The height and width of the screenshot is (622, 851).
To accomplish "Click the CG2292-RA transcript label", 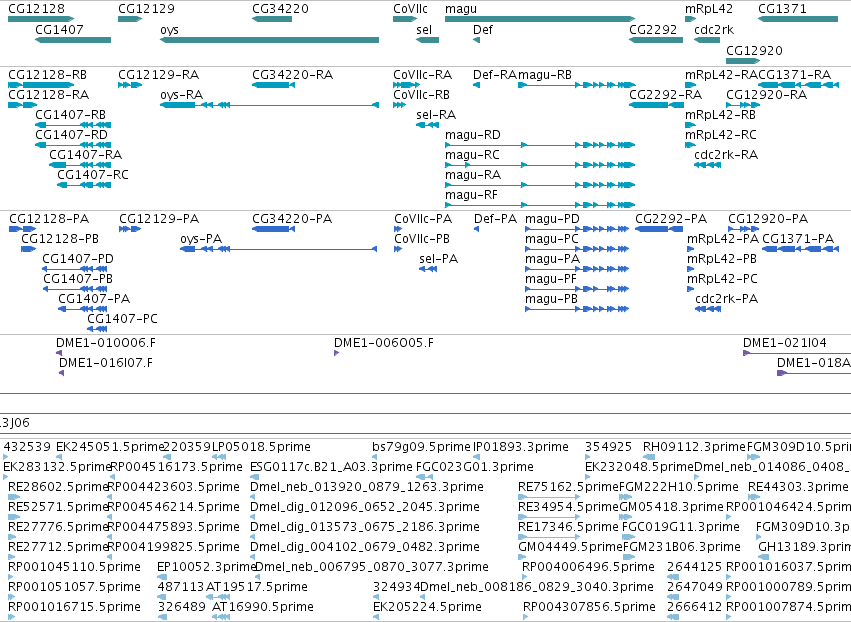I will point(665,94).
